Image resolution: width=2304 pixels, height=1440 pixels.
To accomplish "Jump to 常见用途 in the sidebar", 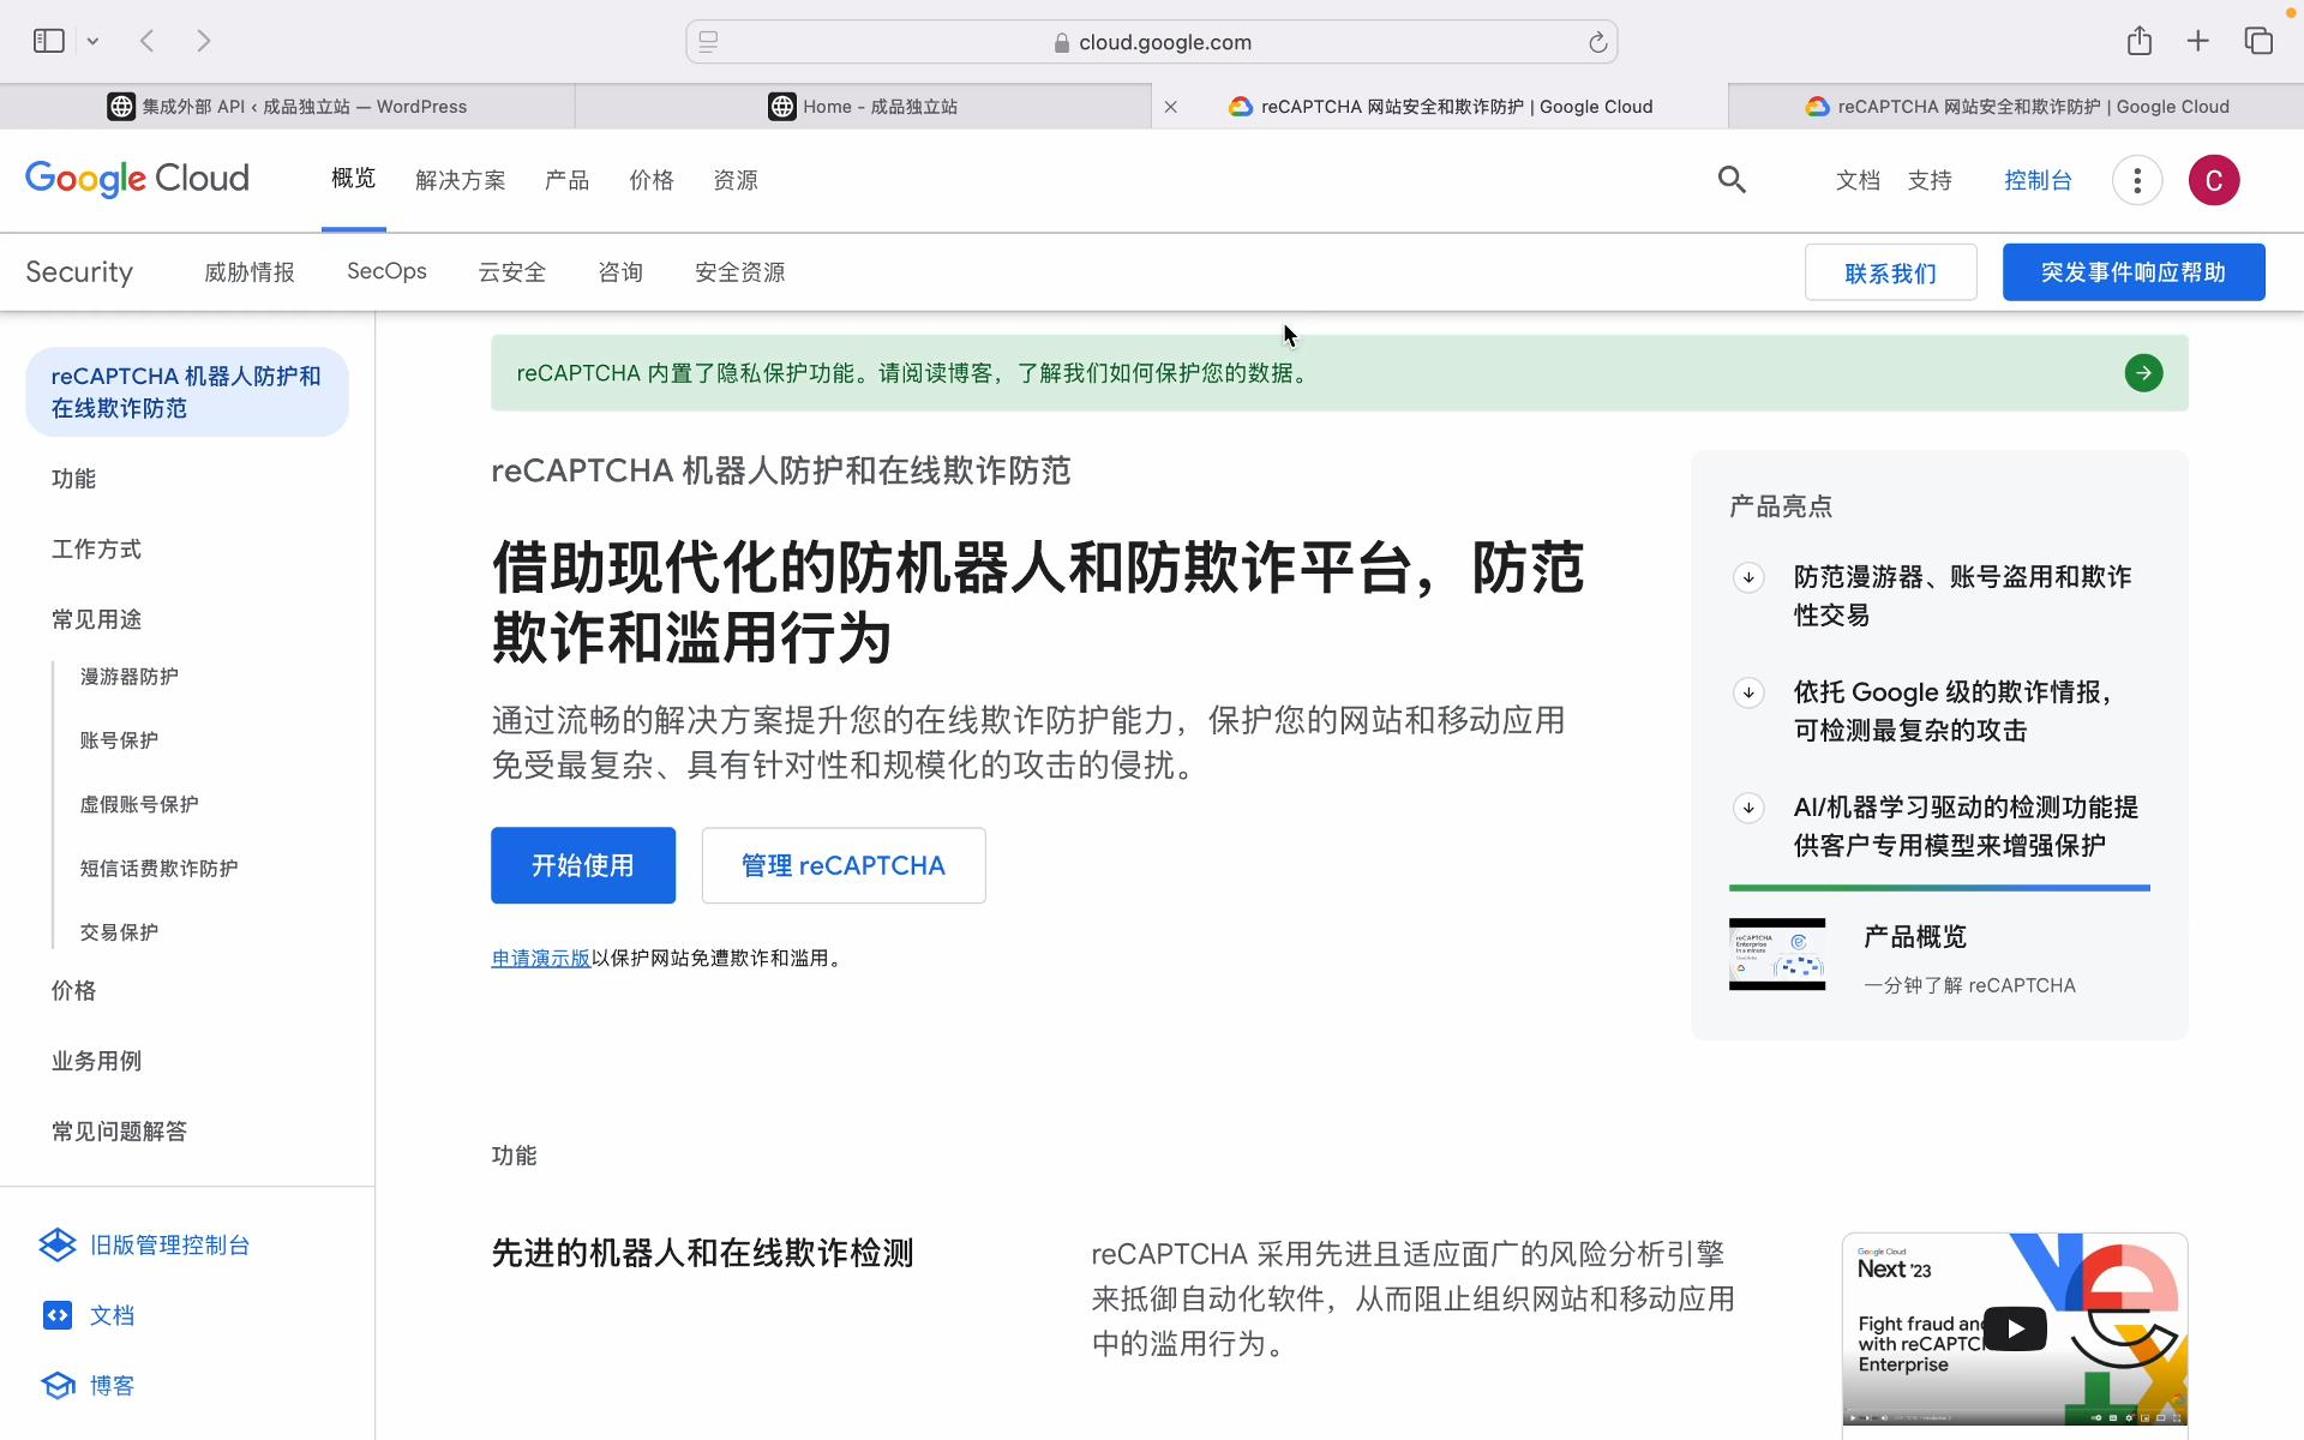I will tap(96, 619).
